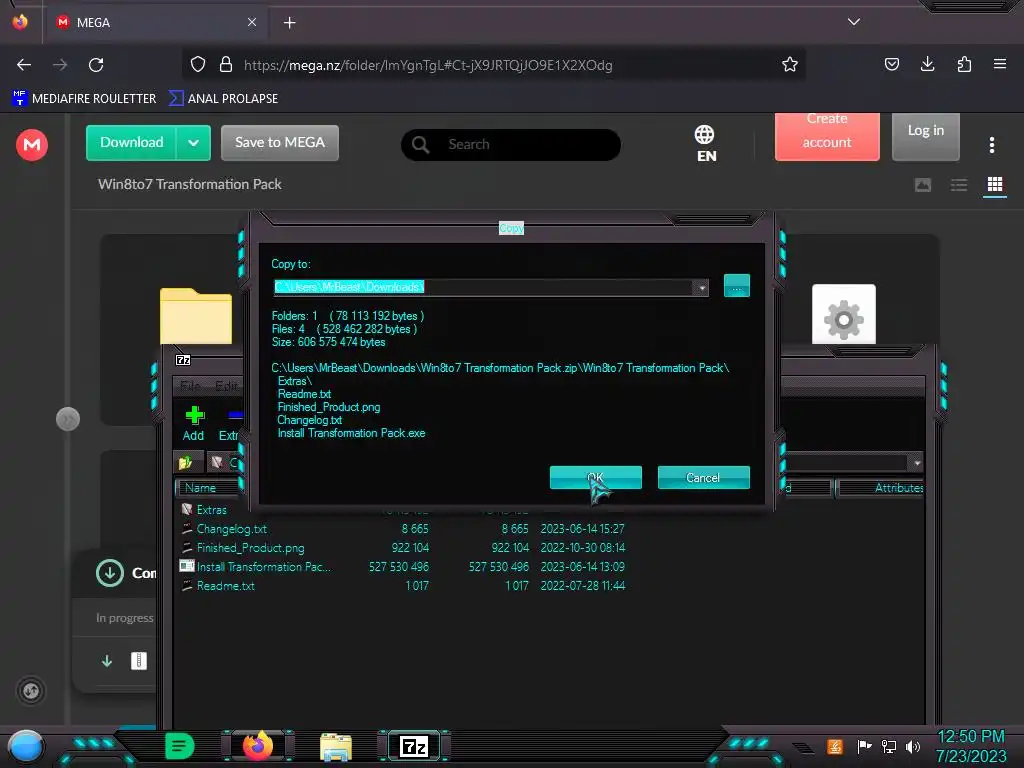Open Firefox shield tracking protection
This screenshot has width=1024, height=768.
198,64
